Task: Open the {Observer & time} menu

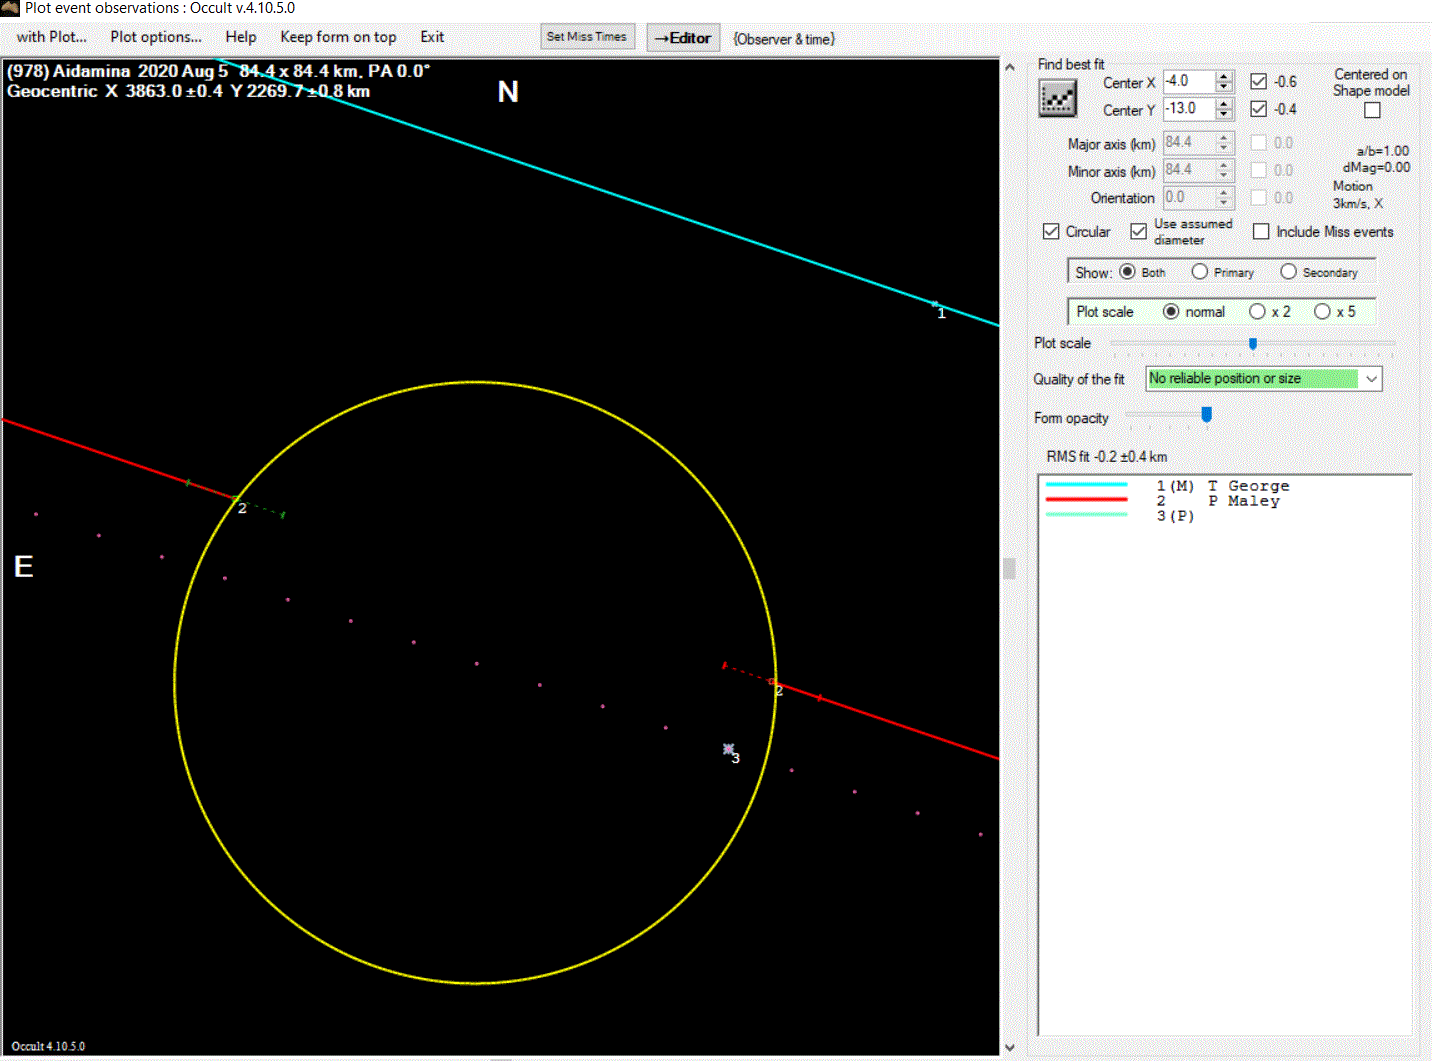Action: [784, 39]
